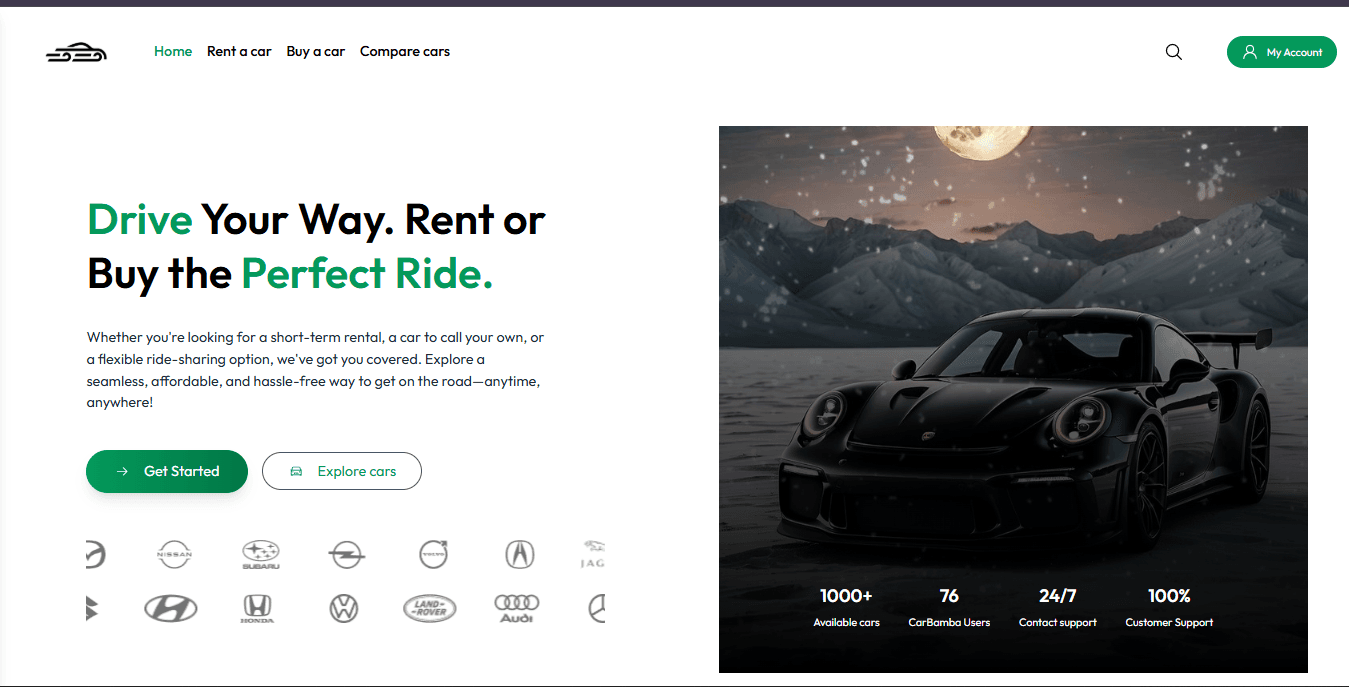The image size is (1349, 687).
Task: Click the Honda brand logo
Action: click(257, 608)
